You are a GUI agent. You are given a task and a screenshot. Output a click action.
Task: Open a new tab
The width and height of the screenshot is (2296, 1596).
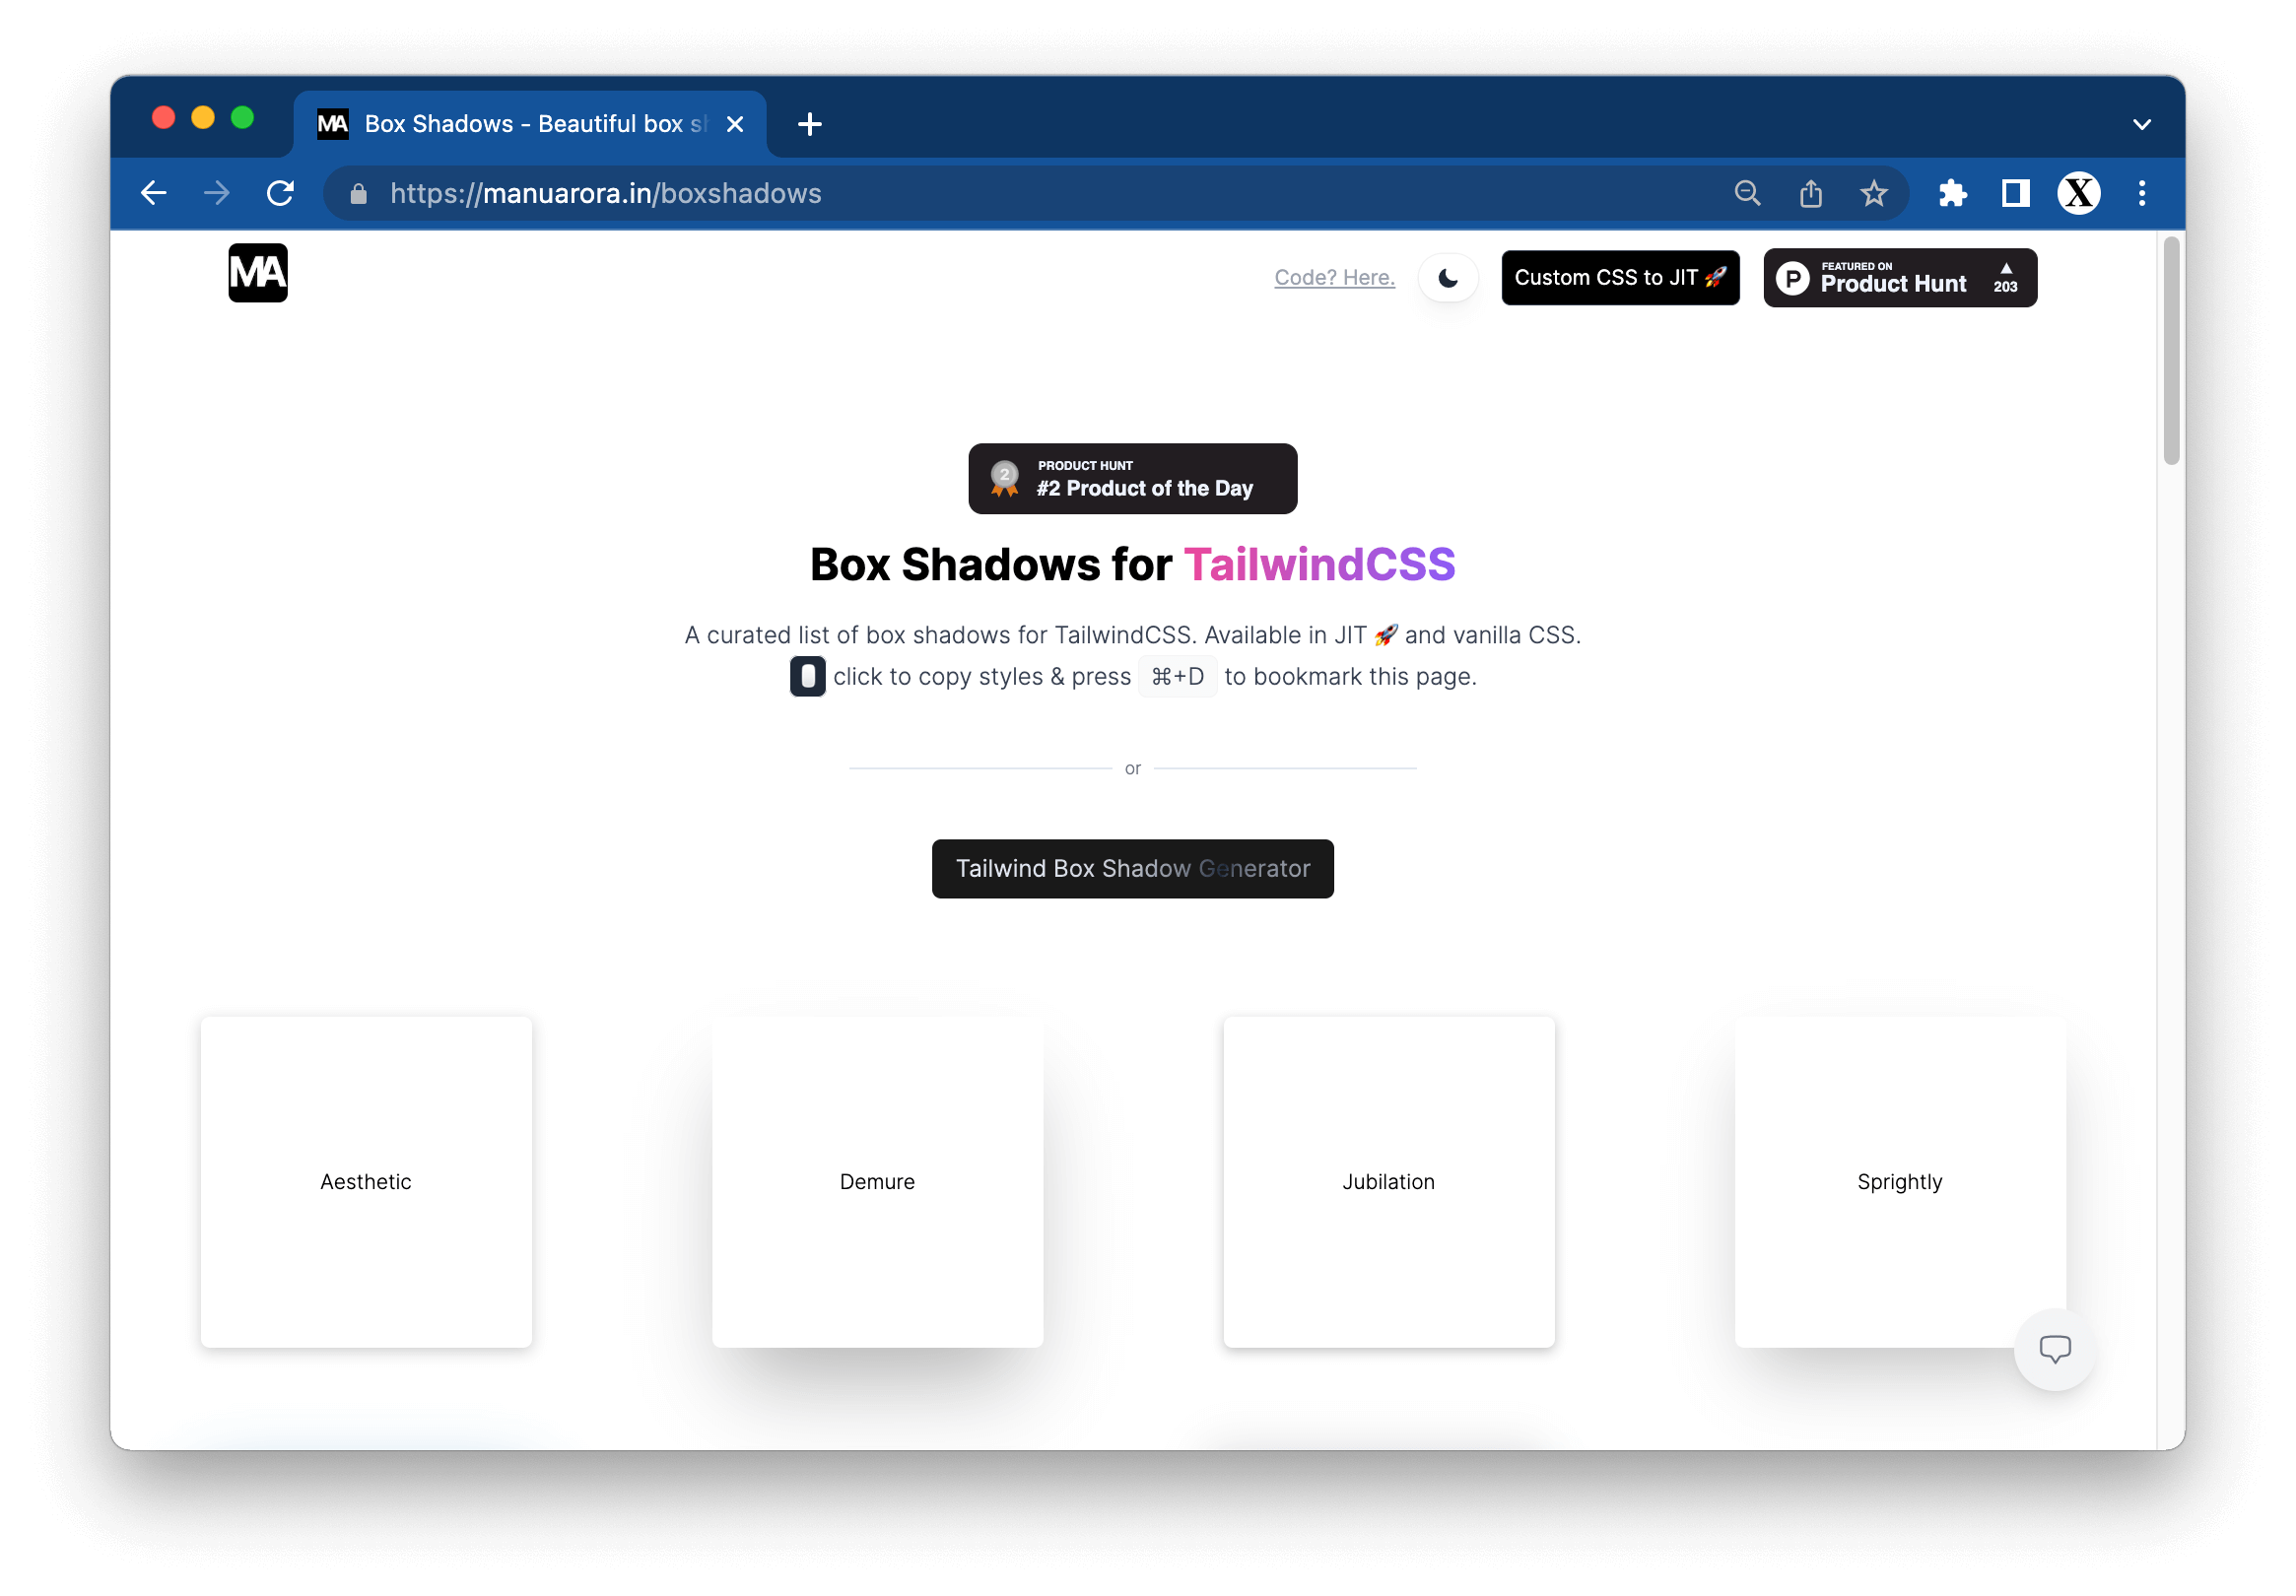click(x=809, y=124)
